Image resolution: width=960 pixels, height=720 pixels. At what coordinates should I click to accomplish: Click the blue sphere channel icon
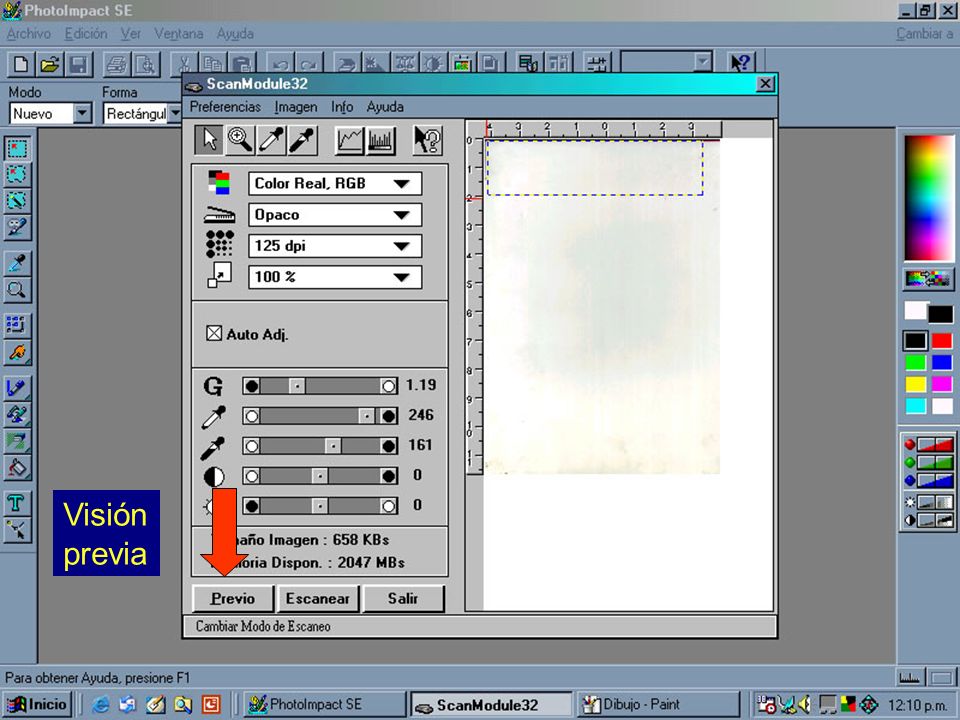tap(910, 481)
